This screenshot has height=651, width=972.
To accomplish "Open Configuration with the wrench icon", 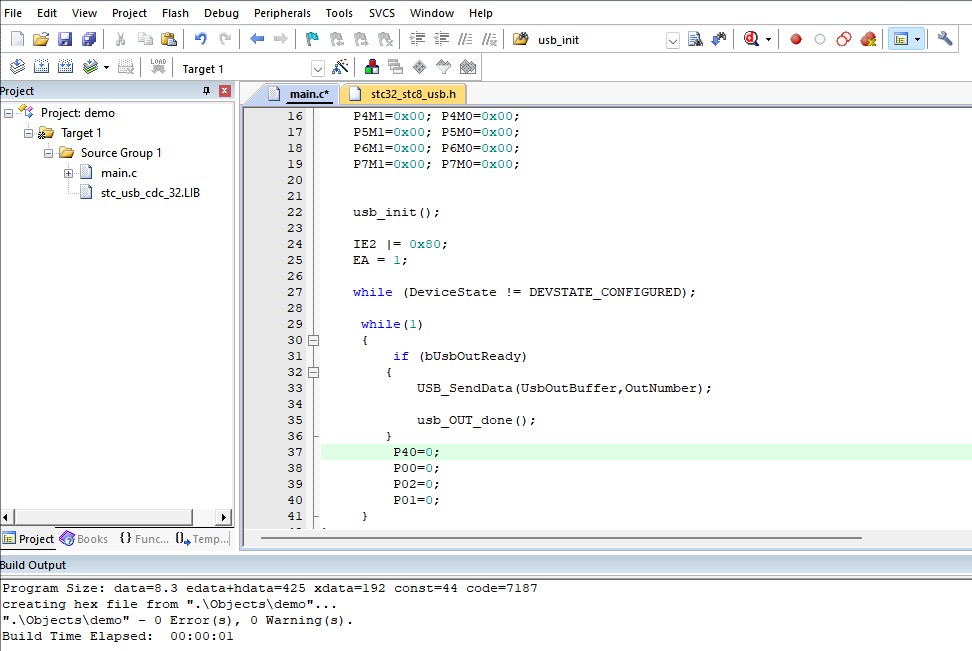I will tap(945, 39).
